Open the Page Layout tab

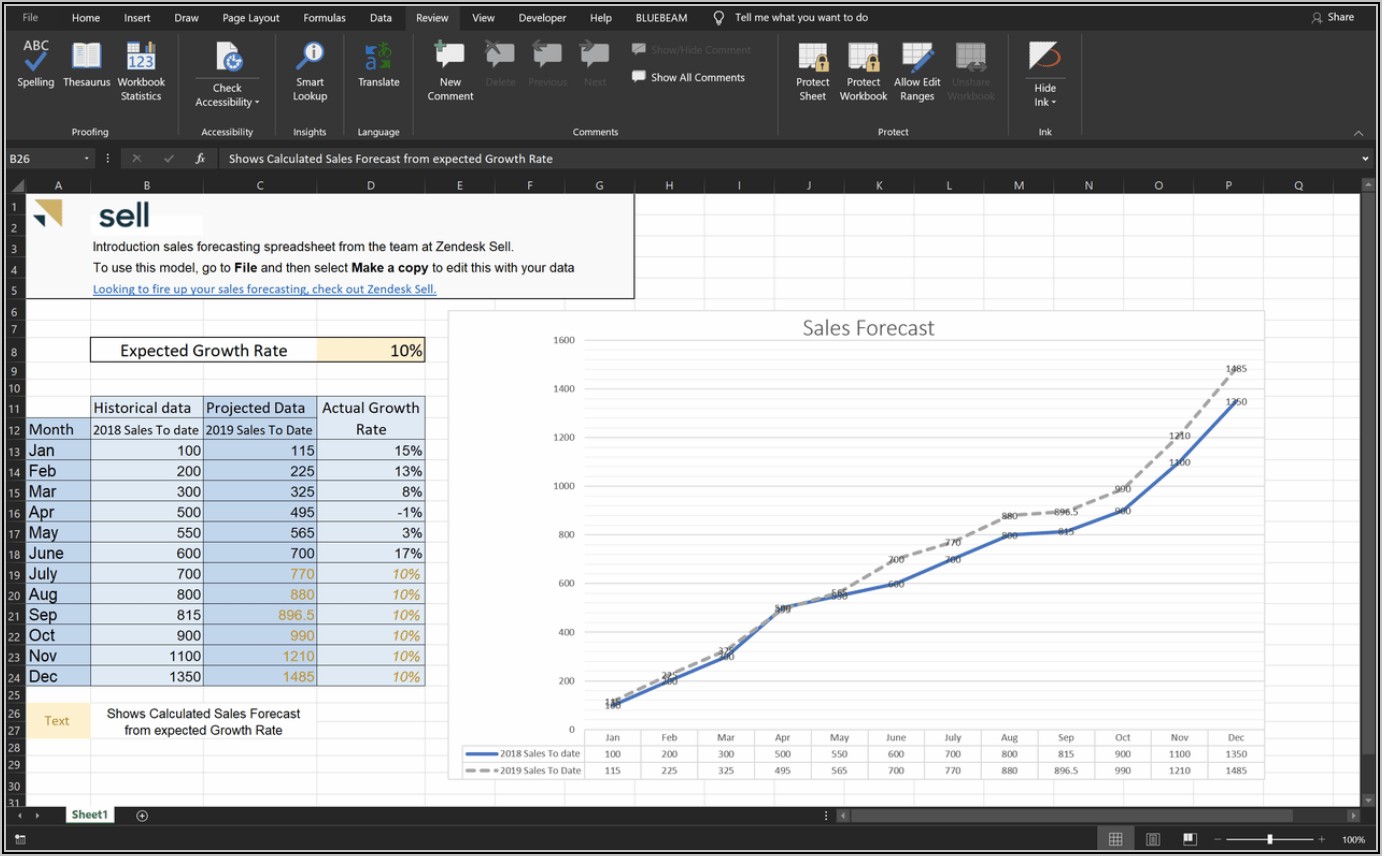pyautogui.click(x=251, y=18)
